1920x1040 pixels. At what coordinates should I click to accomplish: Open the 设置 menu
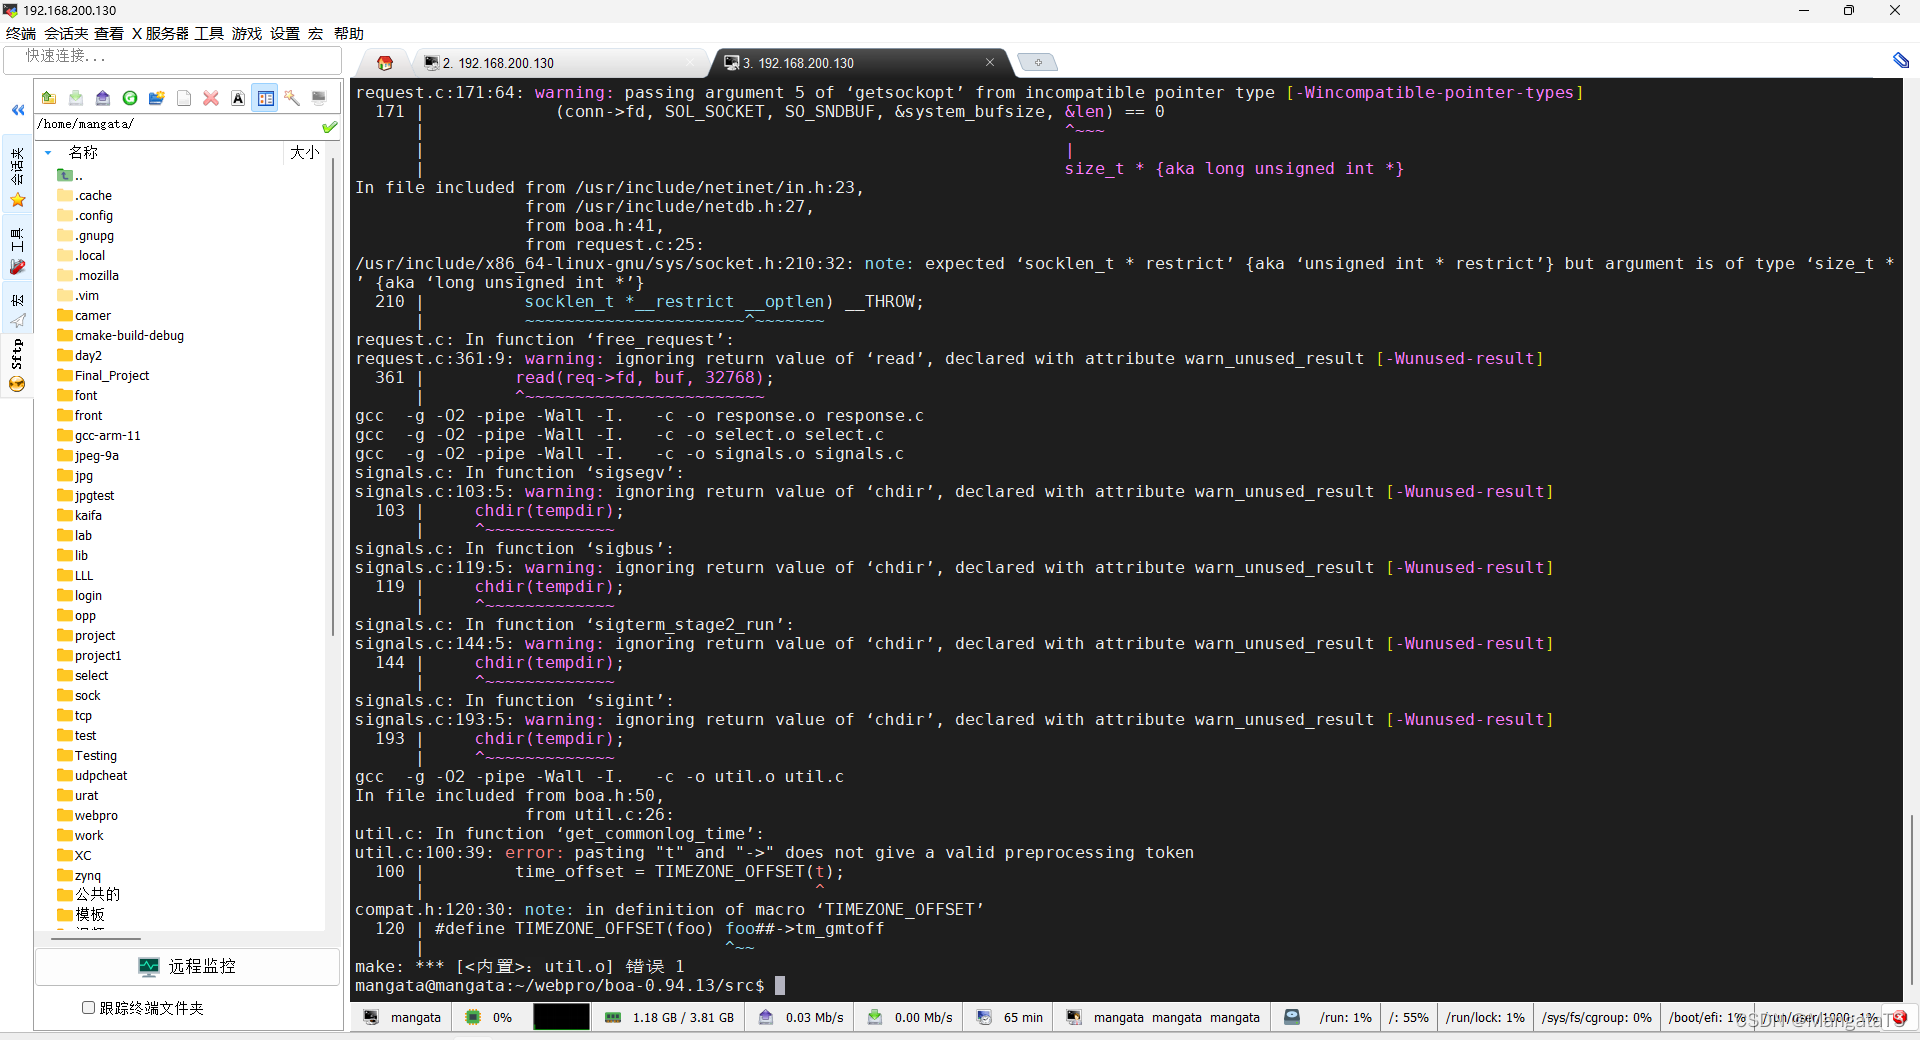coord(285,33)
